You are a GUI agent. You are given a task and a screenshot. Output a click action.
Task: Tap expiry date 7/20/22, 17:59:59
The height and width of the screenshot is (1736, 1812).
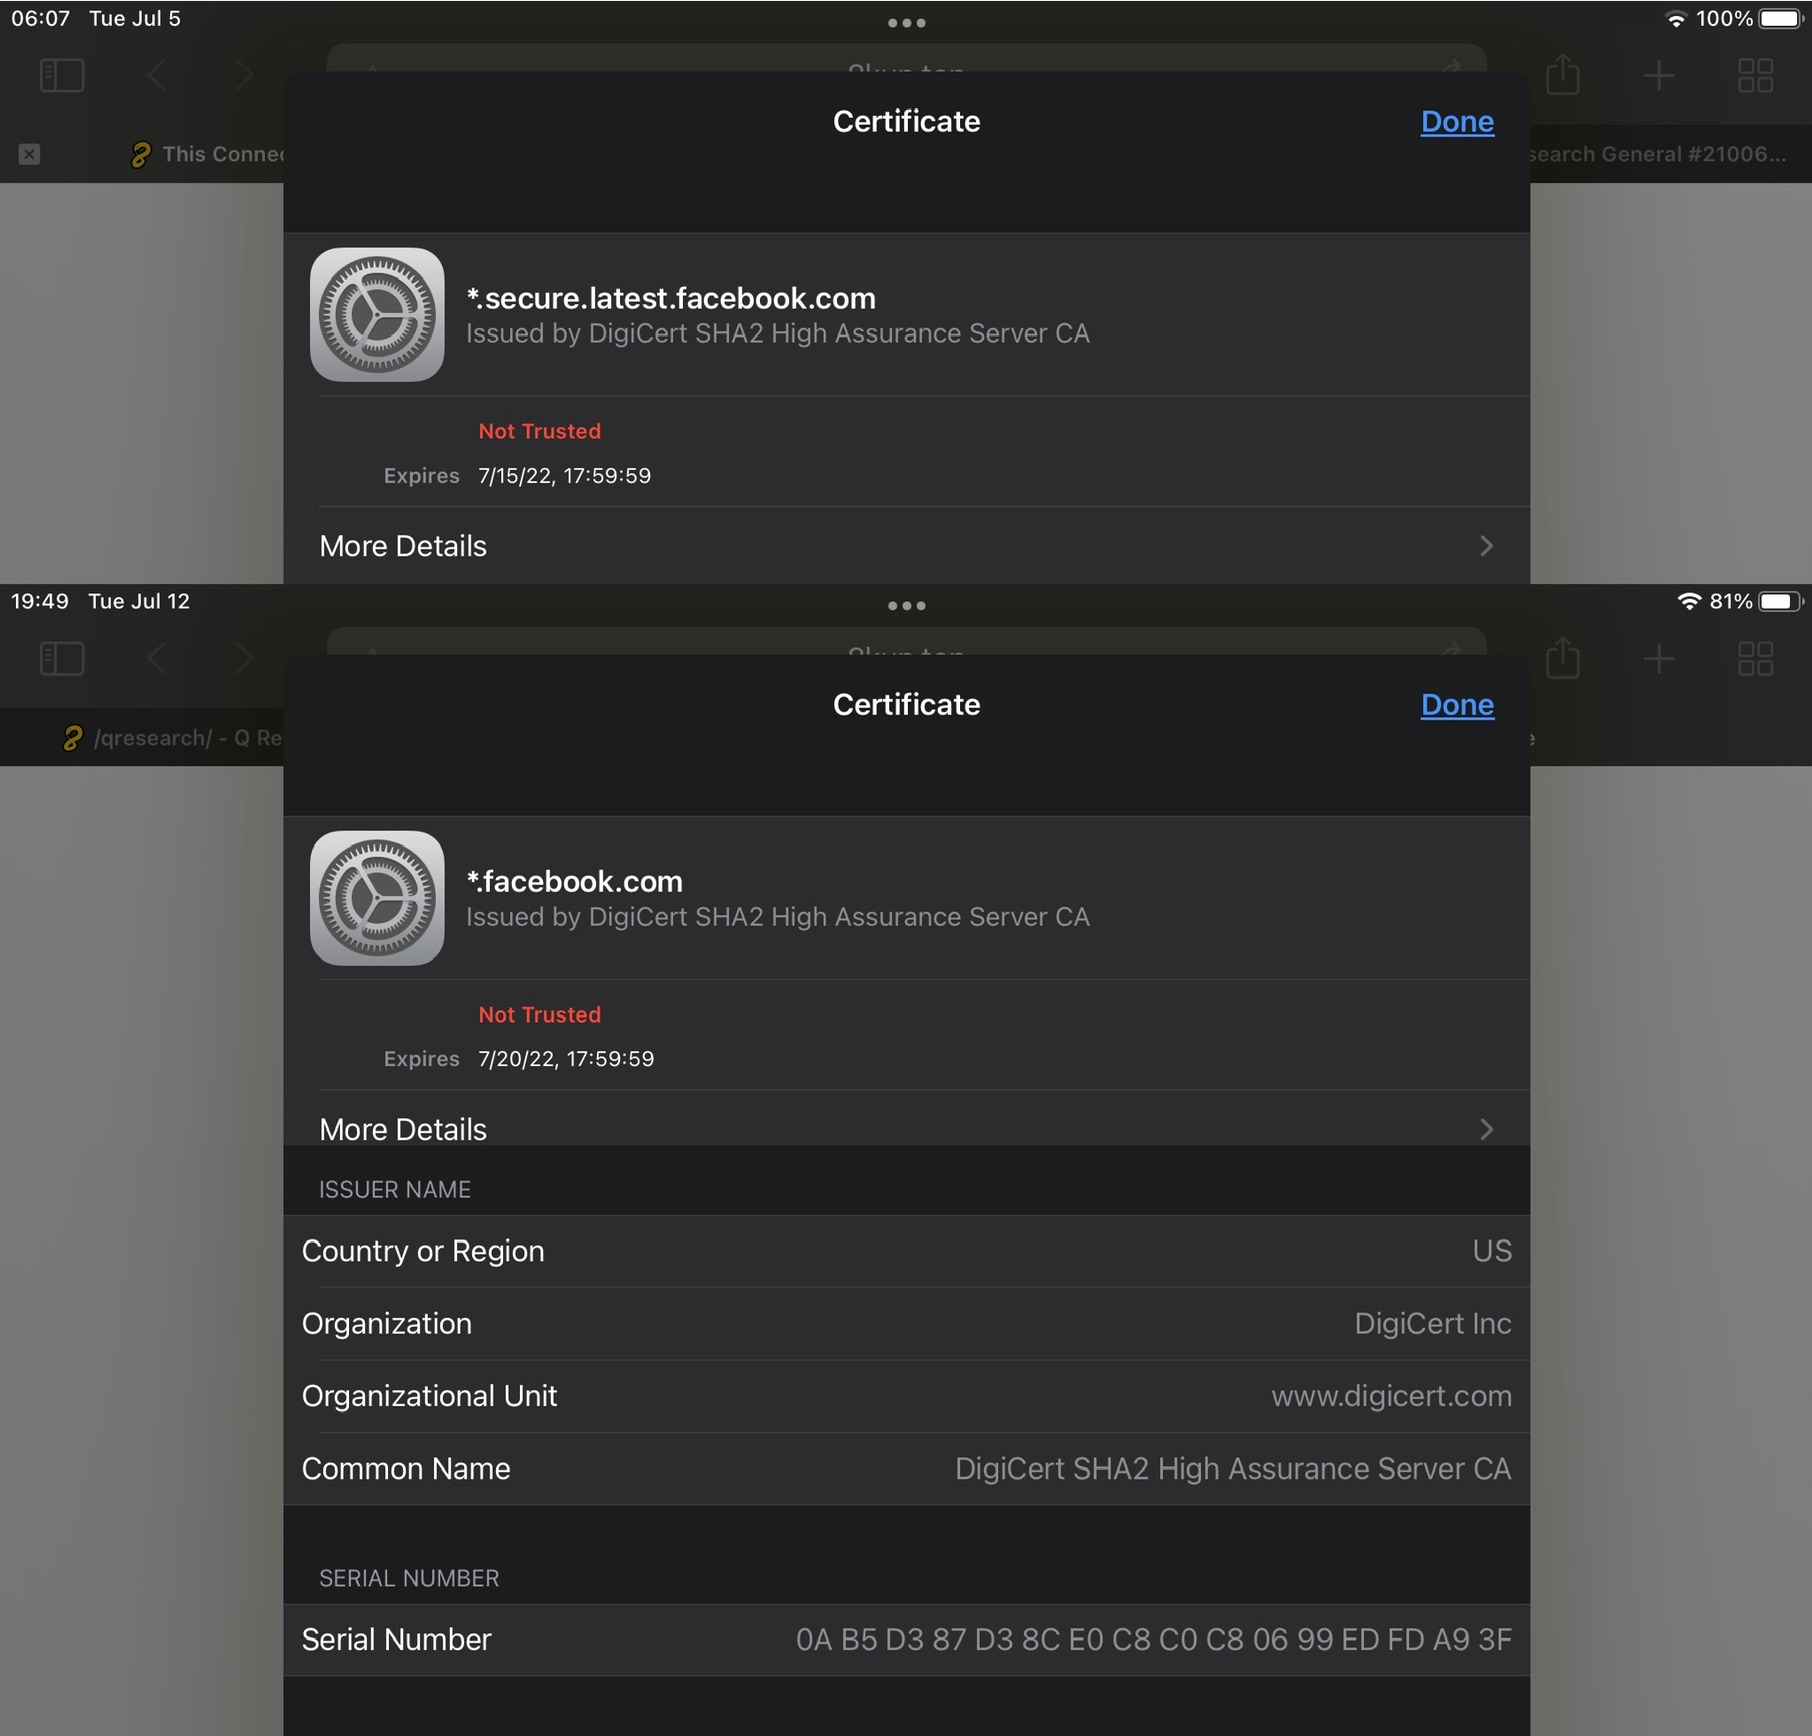click(x=566, y=1059)
